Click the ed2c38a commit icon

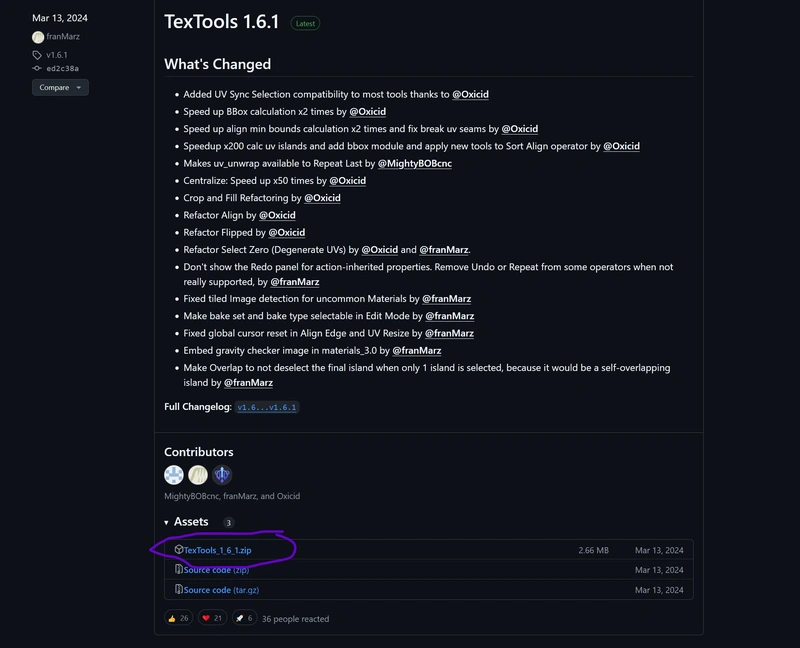37,68
